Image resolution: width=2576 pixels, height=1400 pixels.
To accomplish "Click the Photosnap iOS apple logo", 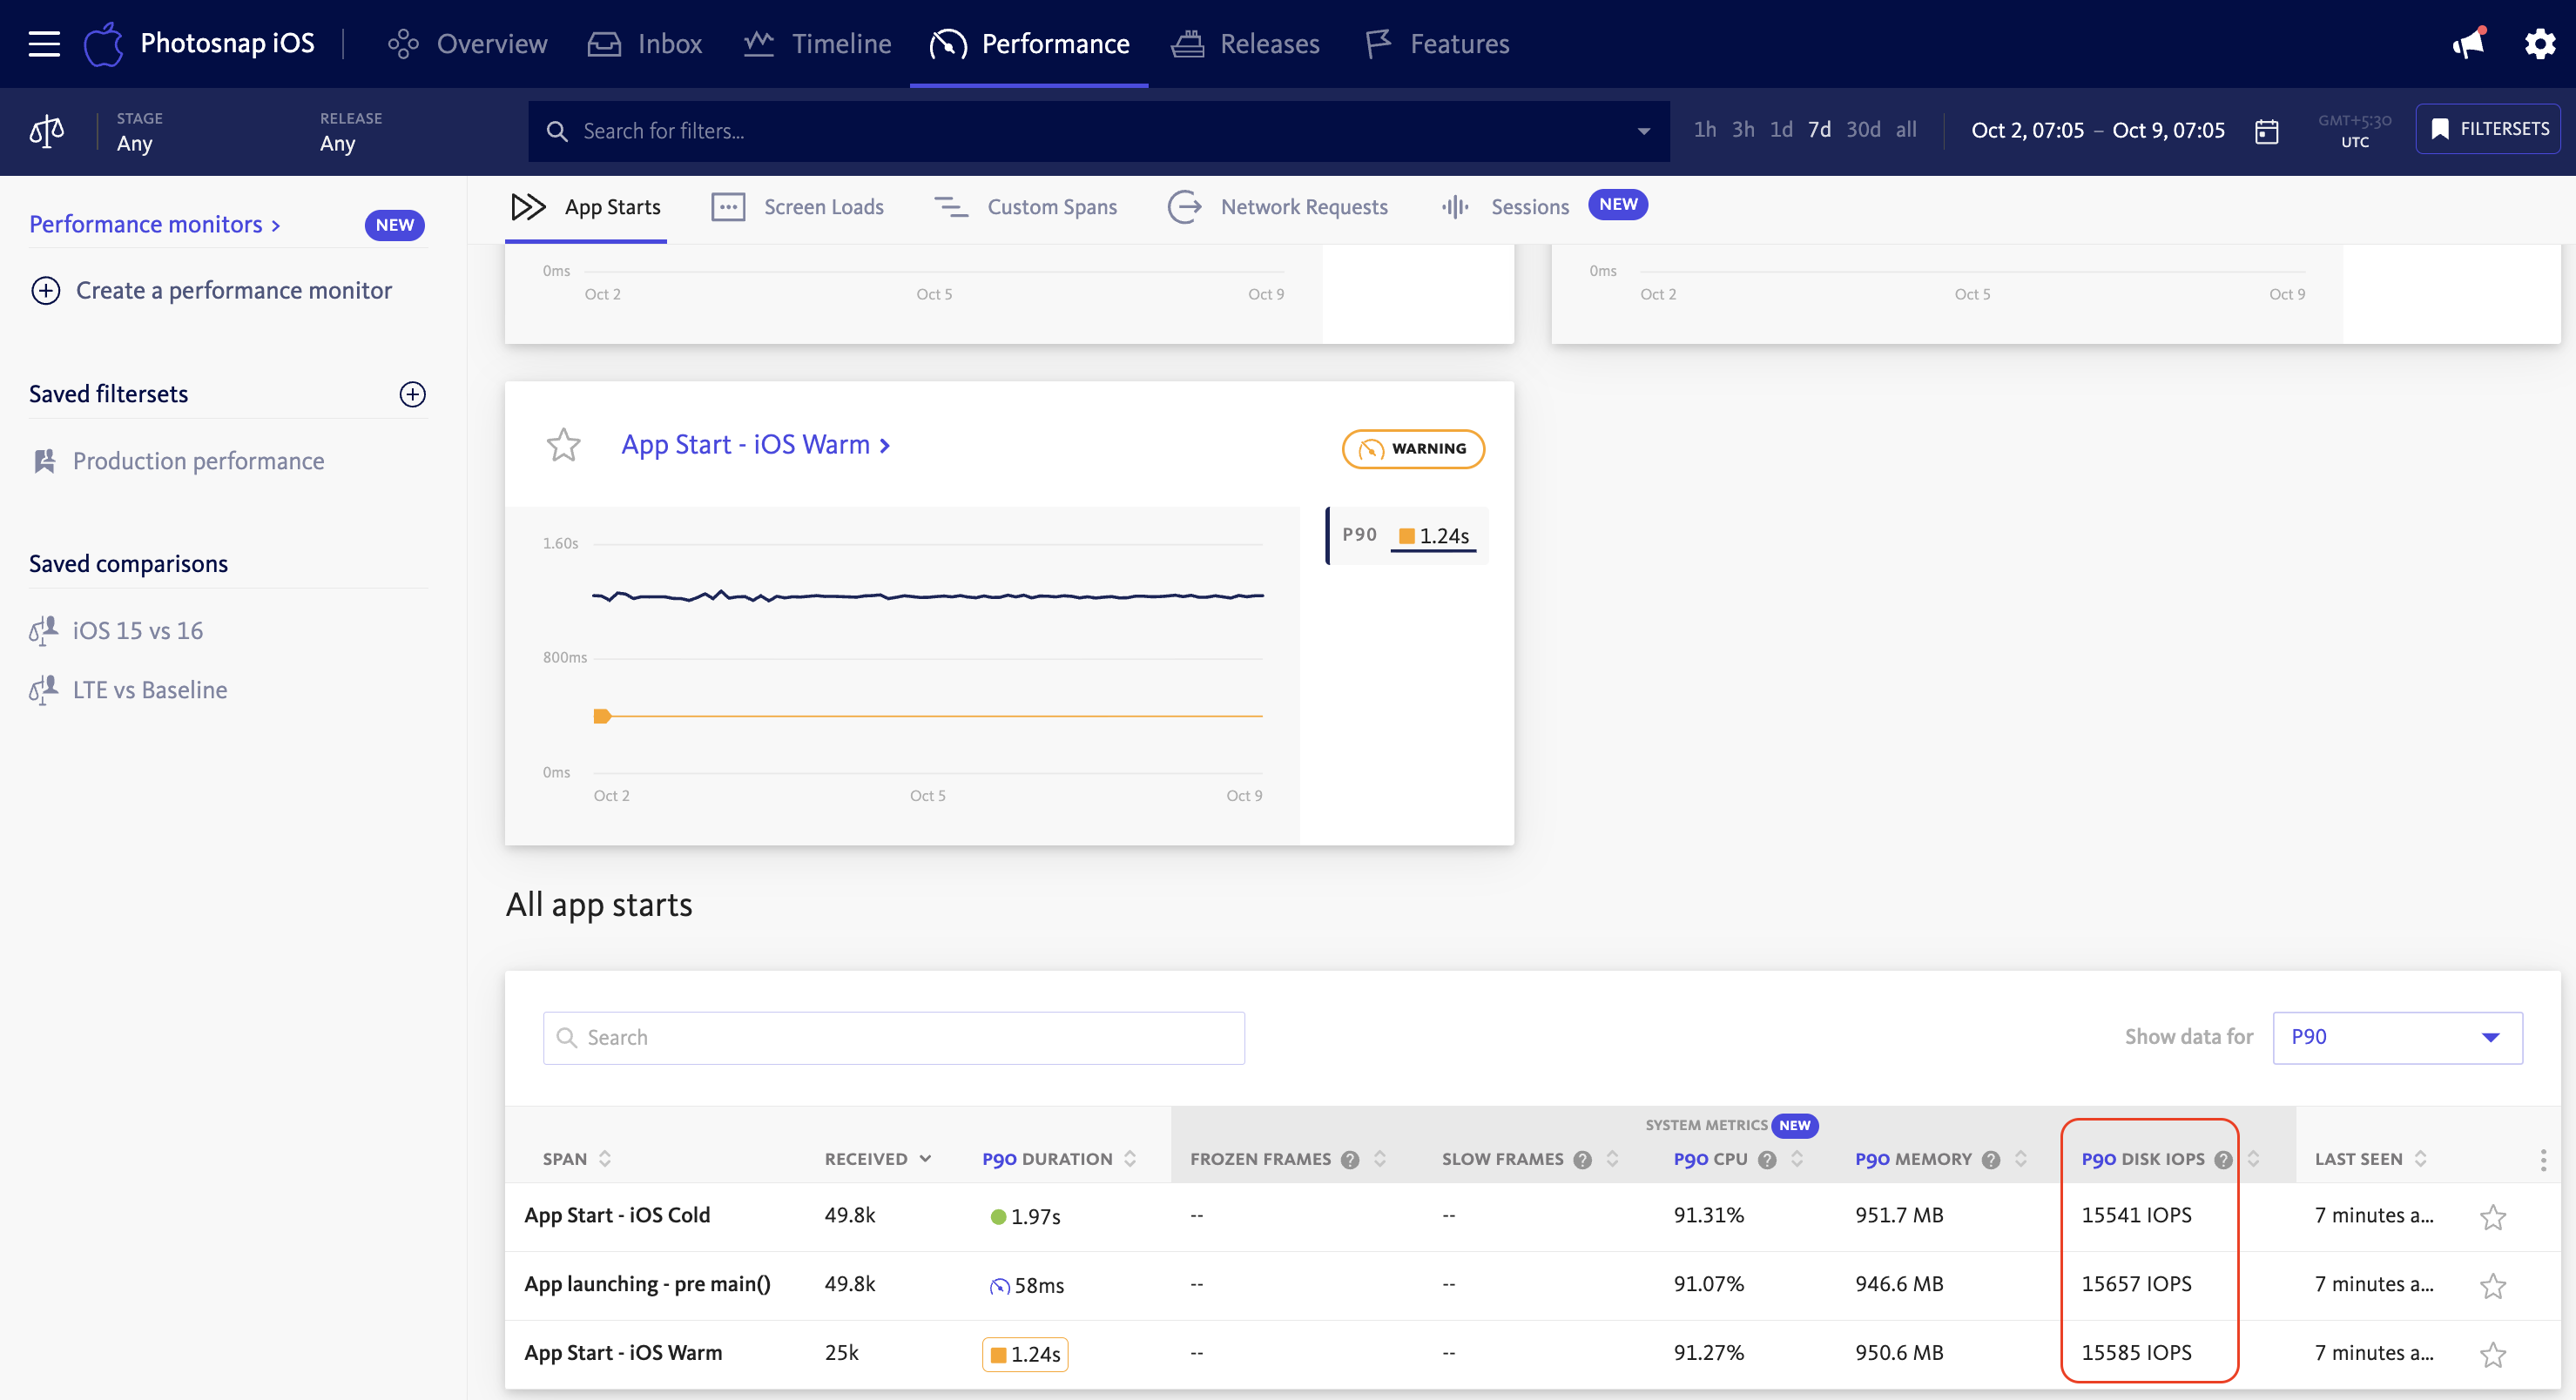I will click(103, 44).
